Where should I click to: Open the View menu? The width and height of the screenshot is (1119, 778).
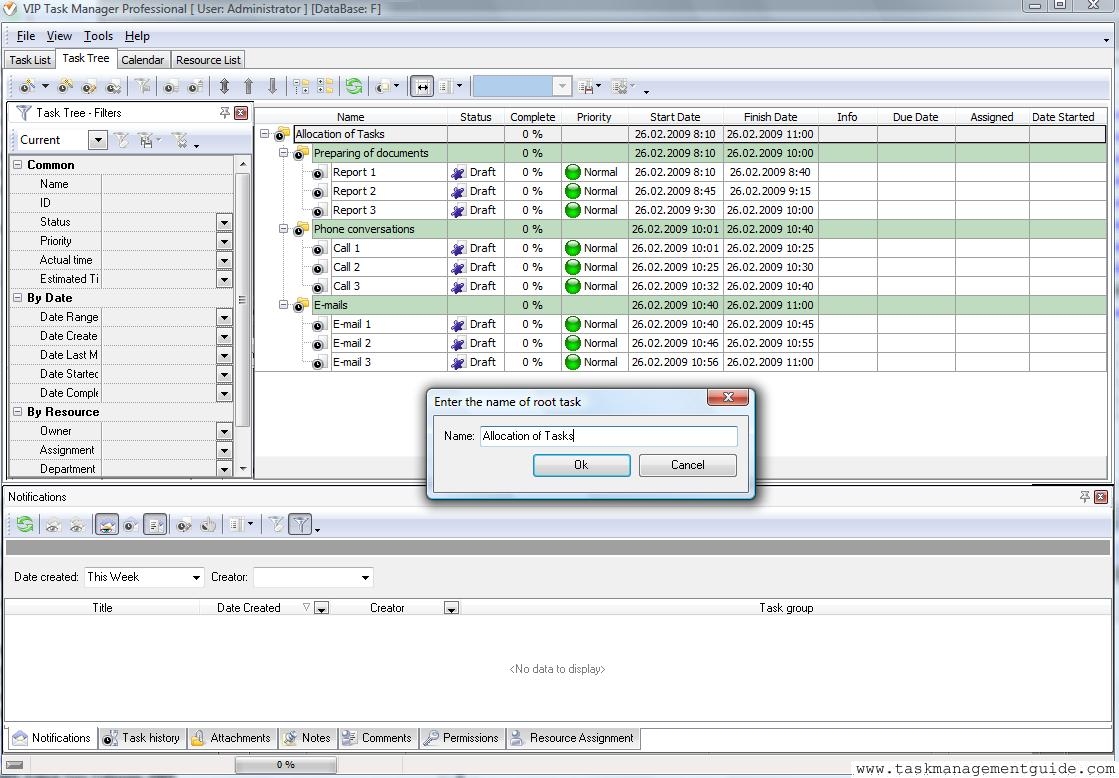tap(59, 36)
